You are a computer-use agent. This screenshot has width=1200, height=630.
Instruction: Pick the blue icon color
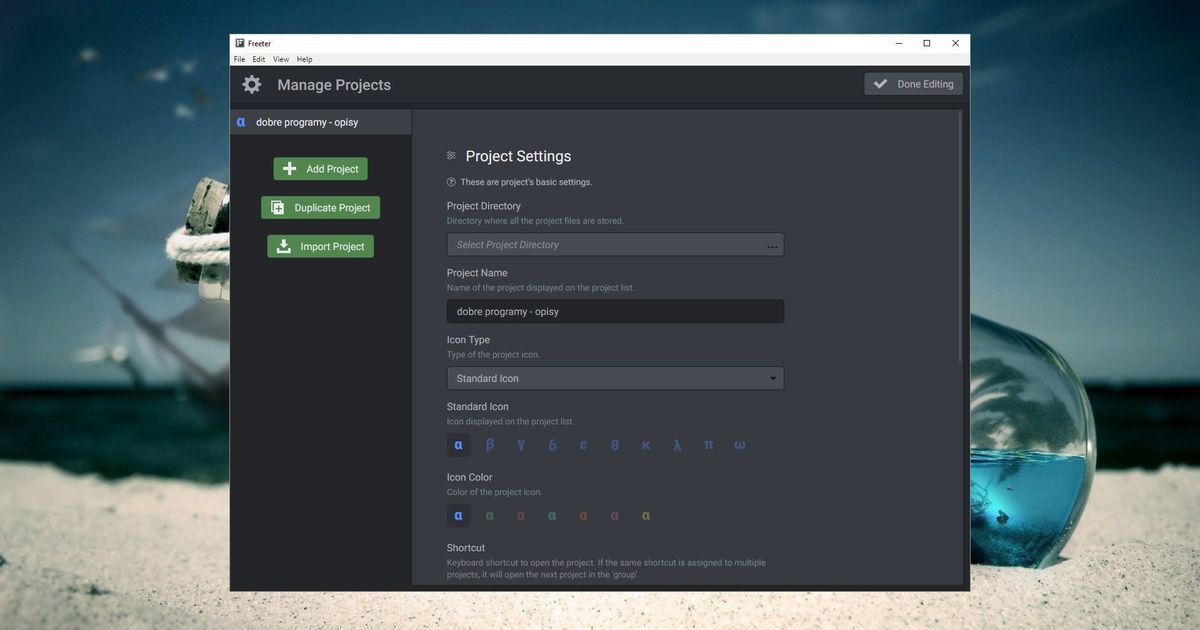pos(458,516)
